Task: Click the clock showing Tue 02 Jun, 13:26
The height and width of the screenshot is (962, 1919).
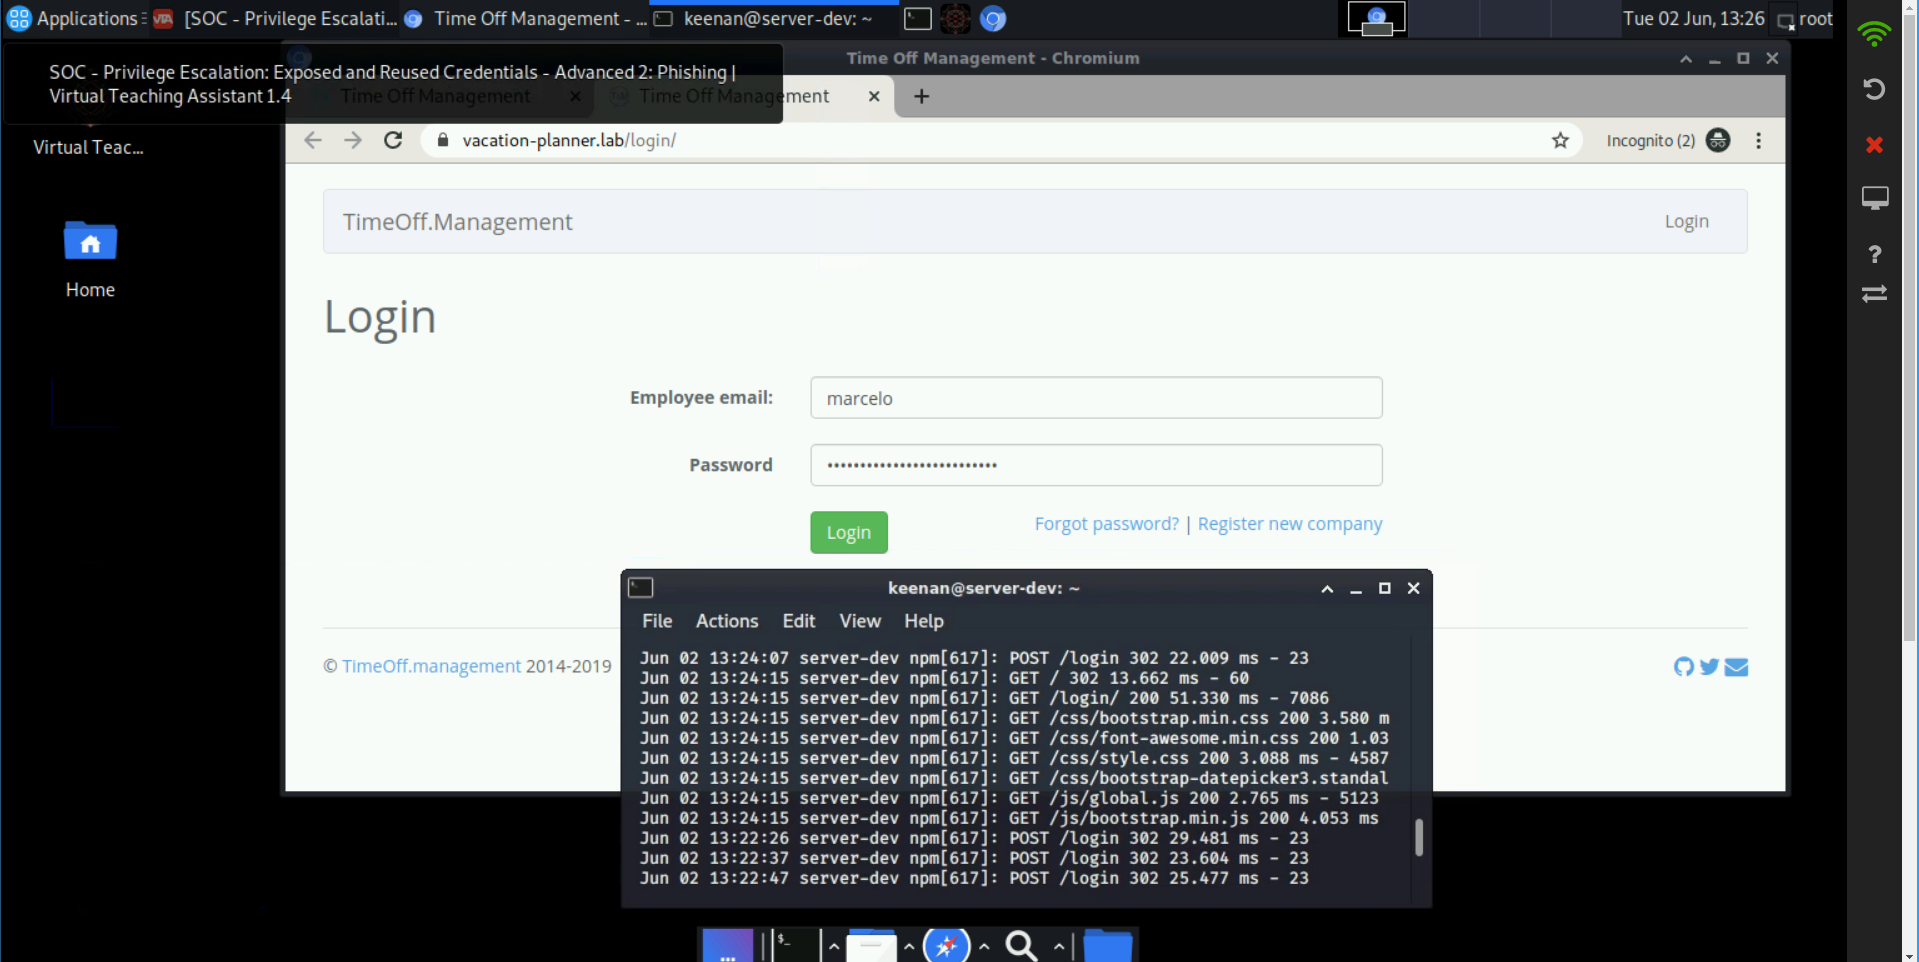Action: tap(1693, 18)
